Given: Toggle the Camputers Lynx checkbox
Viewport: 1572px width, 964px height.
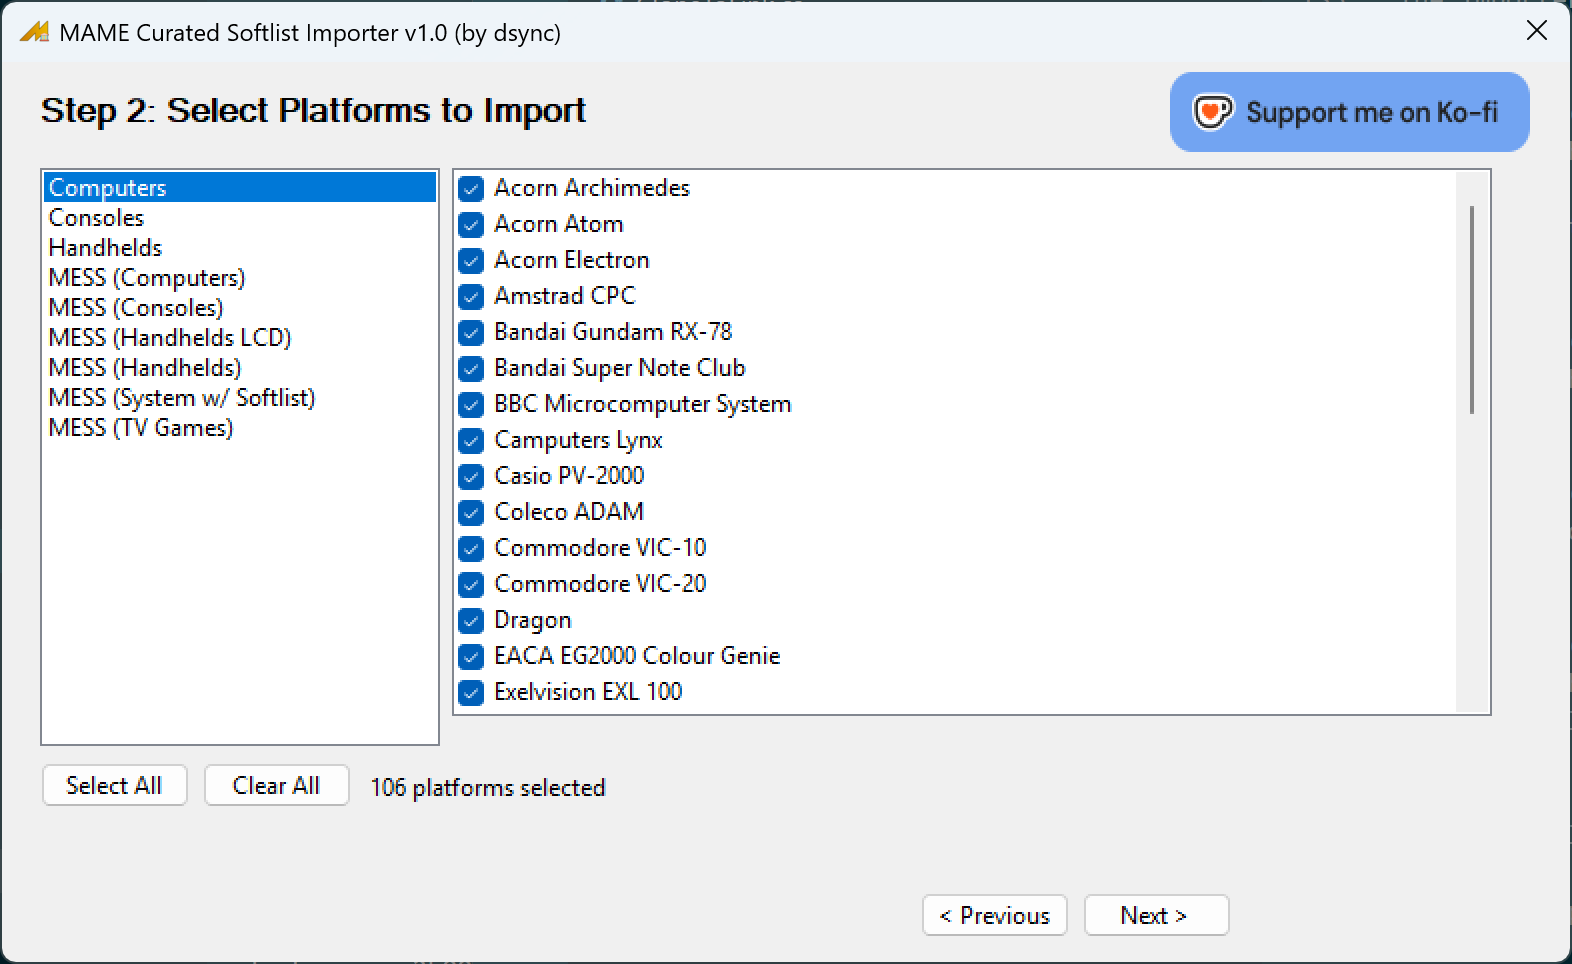Looking at the screenshot, I should click(x=471, y=441).
